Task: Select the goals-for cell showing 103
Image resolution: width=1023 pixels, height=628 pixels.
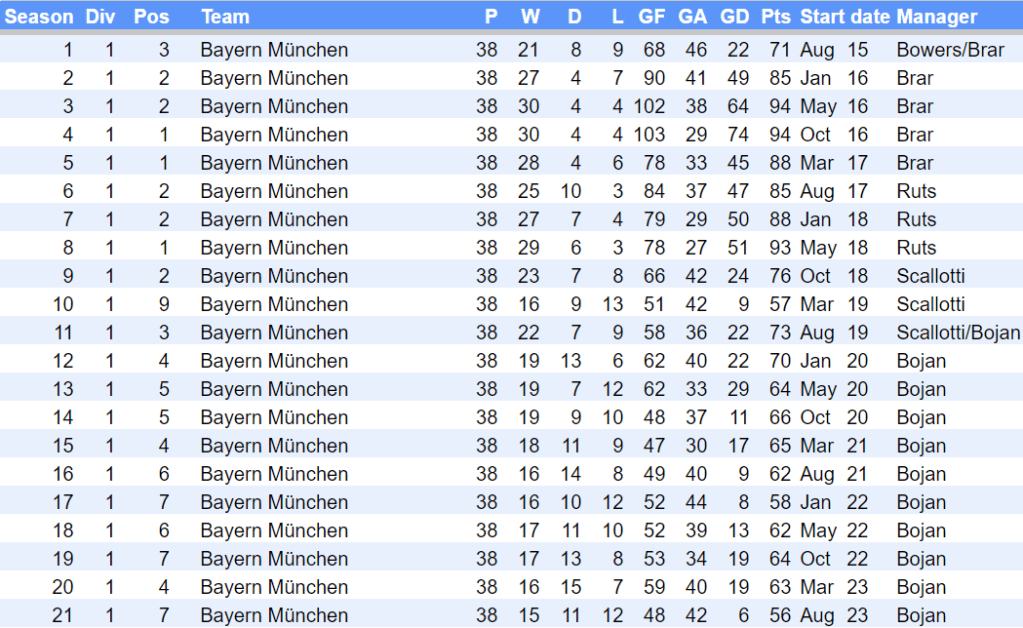Action: coord(649,135)
